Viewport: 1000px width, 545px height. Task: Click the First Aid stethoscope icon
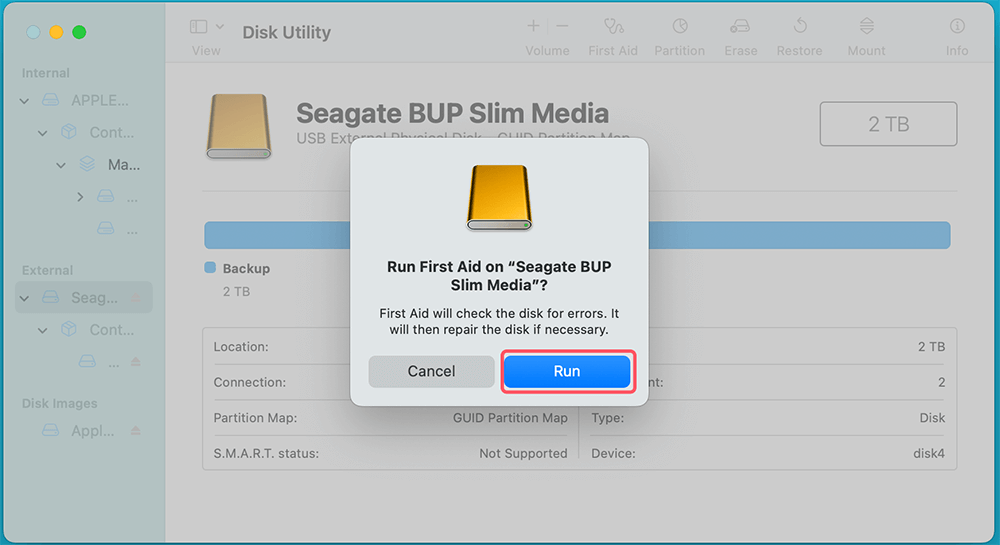point(613,27)
